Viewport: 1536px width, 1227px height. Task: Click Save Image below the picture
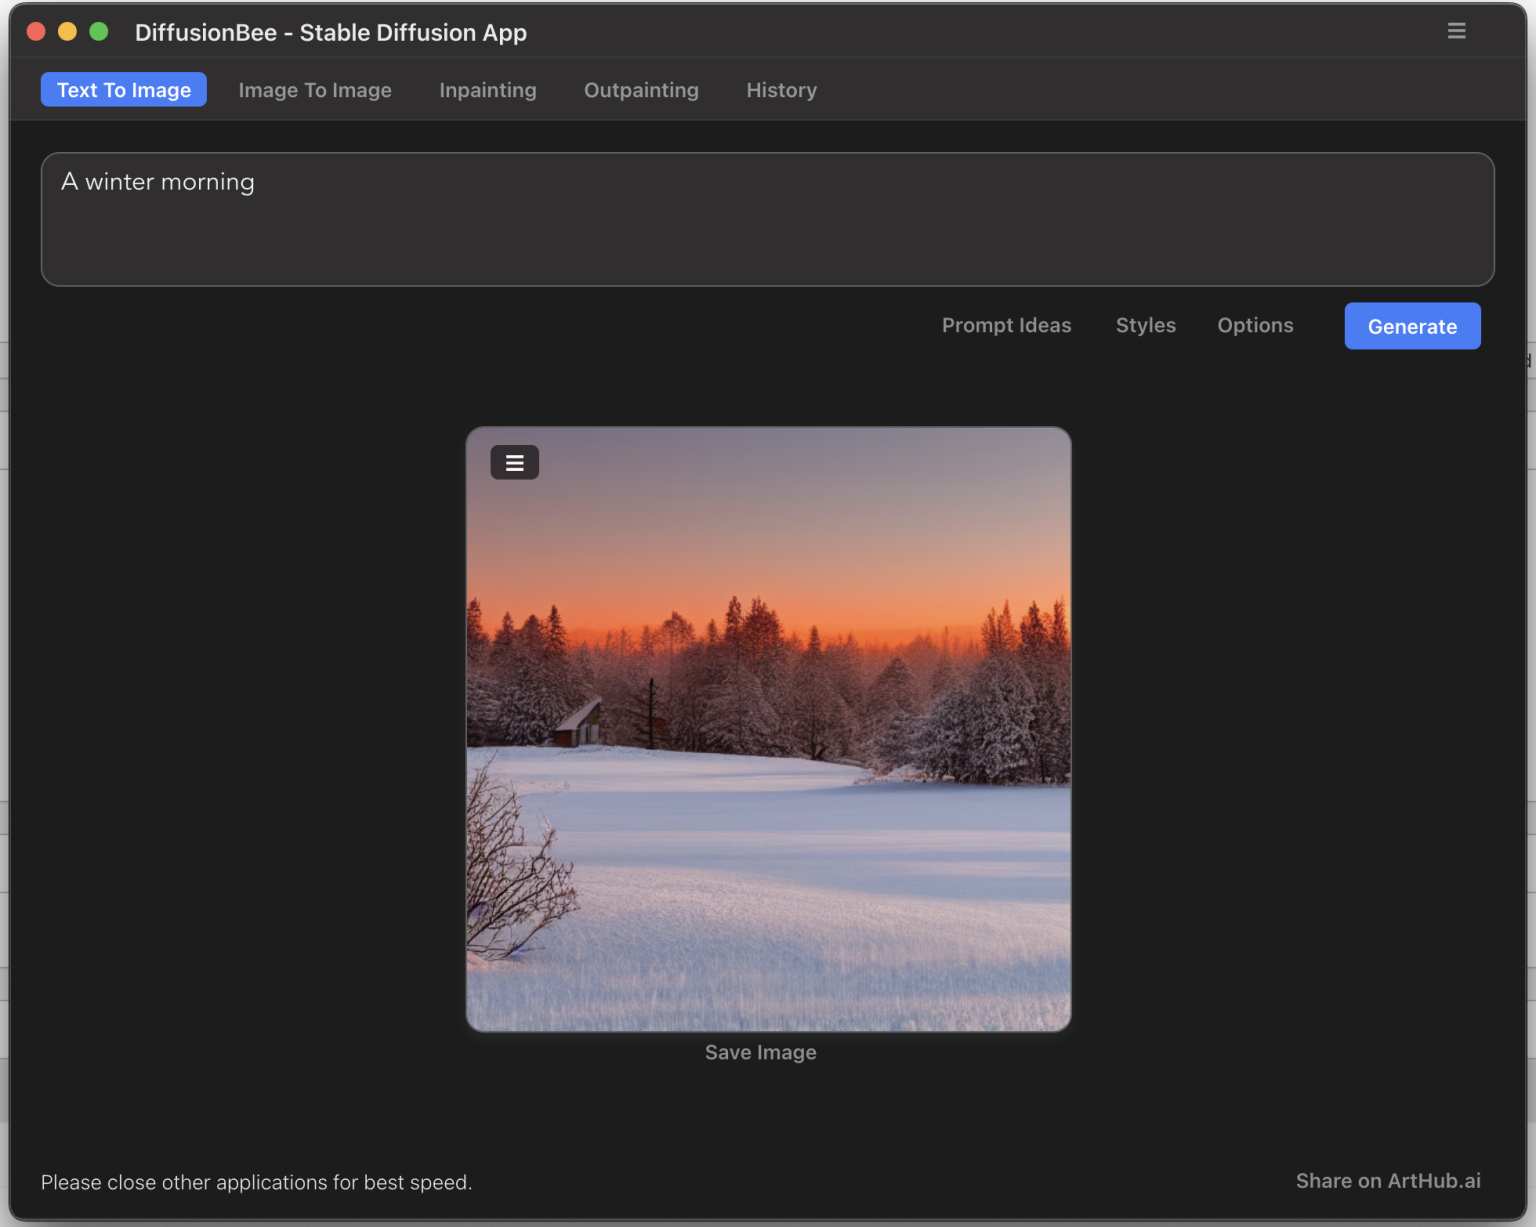point(760,1052)
